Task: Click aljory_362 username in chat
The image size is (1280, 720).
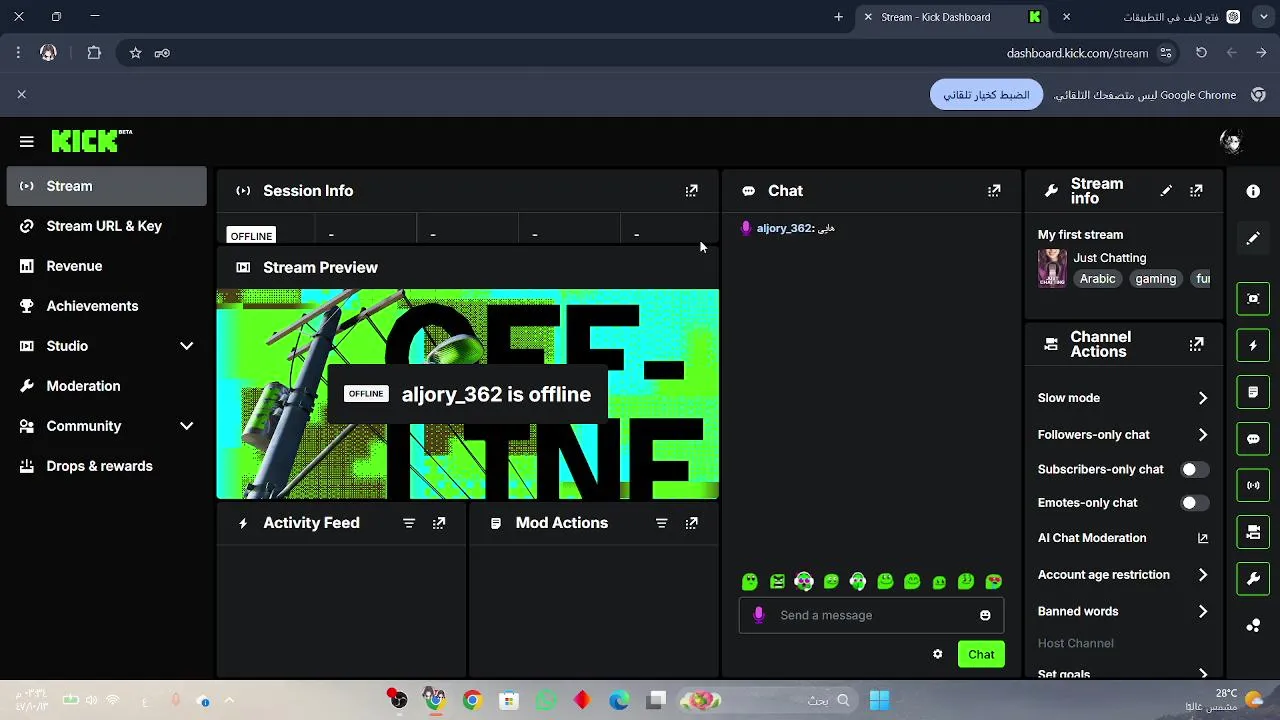Action: [784, 228]
